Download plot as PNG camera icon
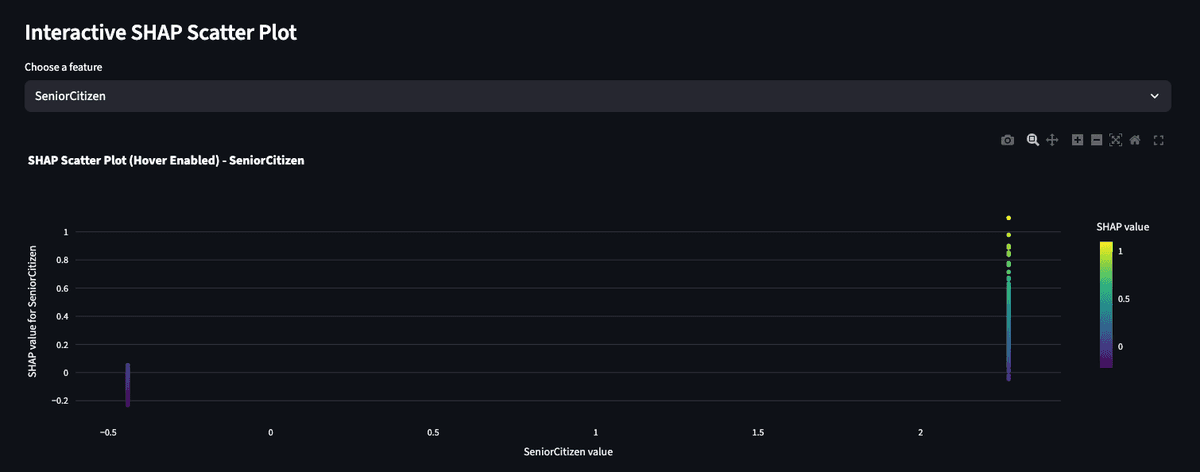 [1007, 140]
